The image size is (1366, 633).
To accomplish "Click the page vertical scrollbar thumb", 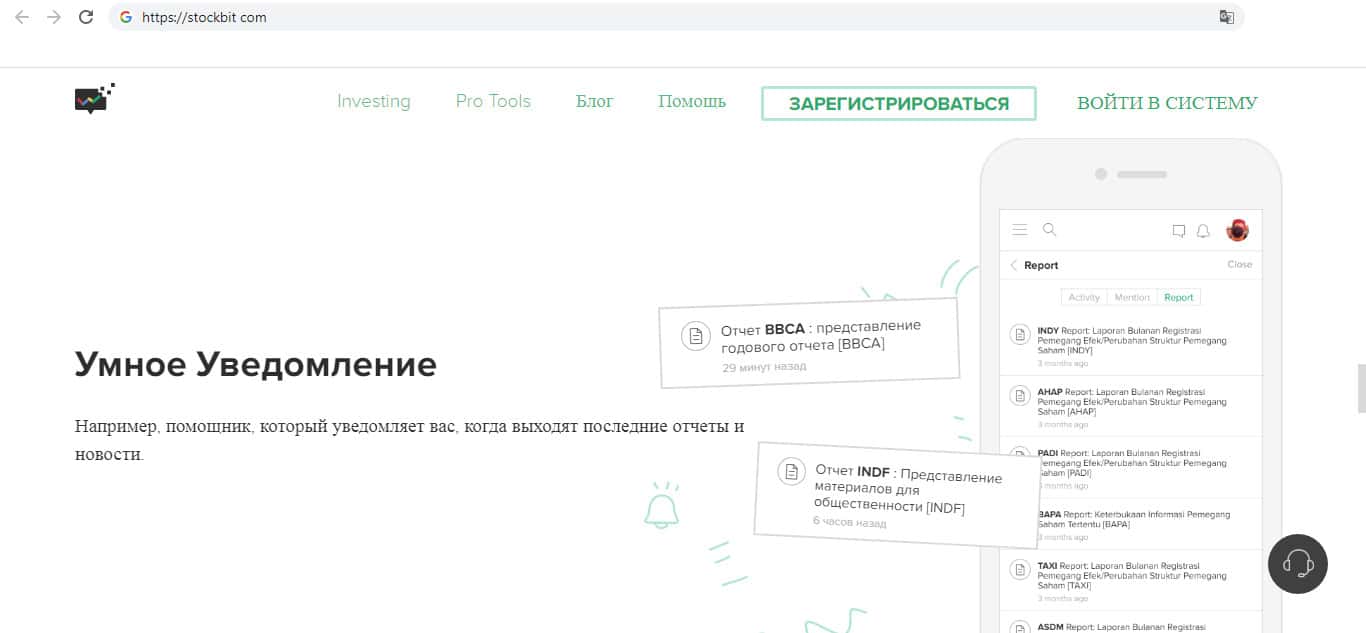I will [x=1361, y=389].
